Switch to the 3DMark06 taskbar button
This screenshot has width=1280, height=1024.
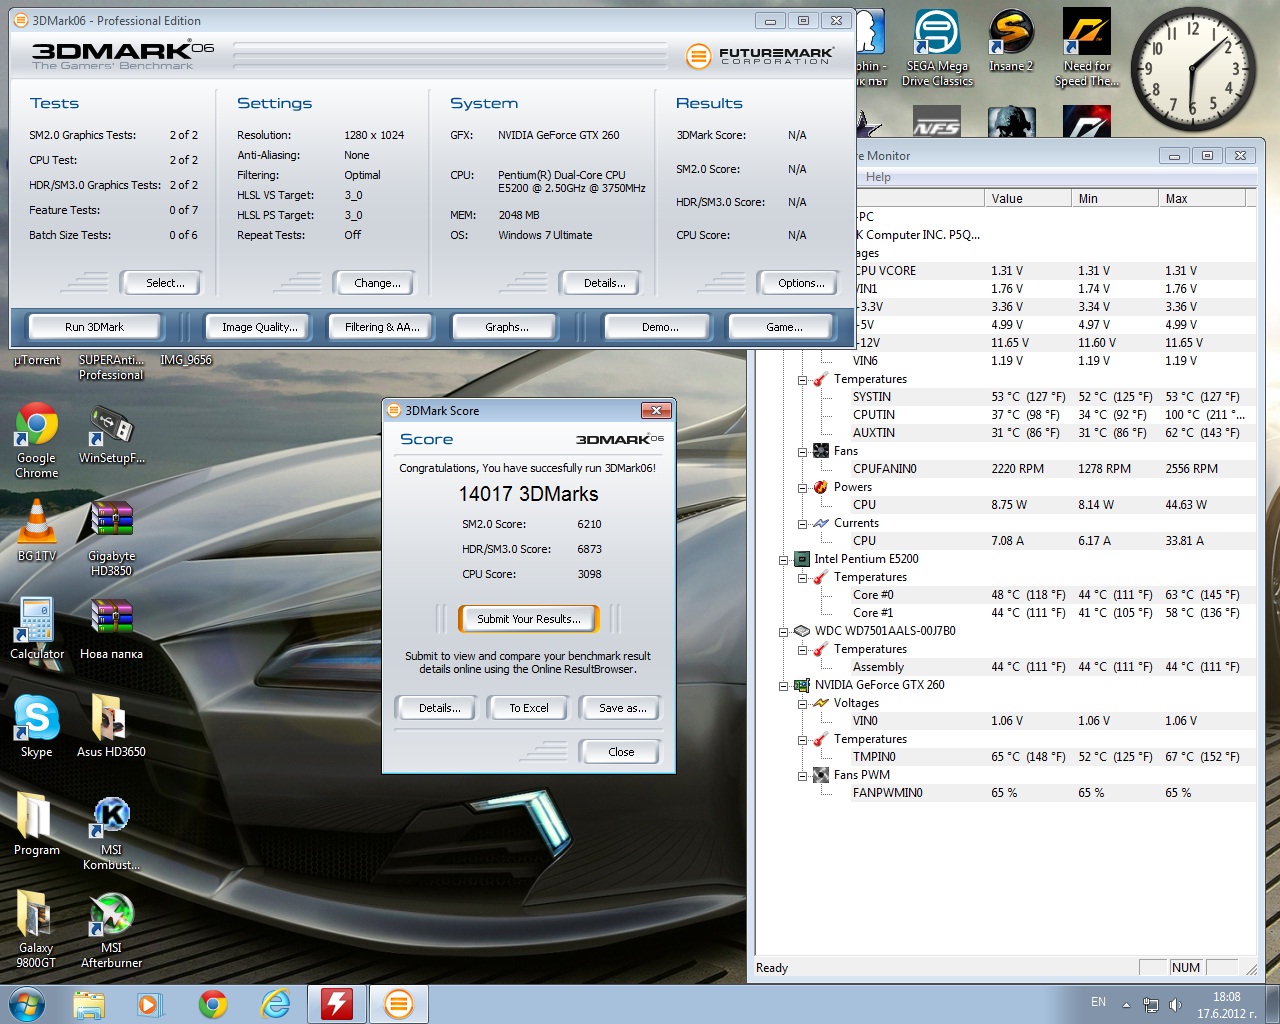(399, 1004)
